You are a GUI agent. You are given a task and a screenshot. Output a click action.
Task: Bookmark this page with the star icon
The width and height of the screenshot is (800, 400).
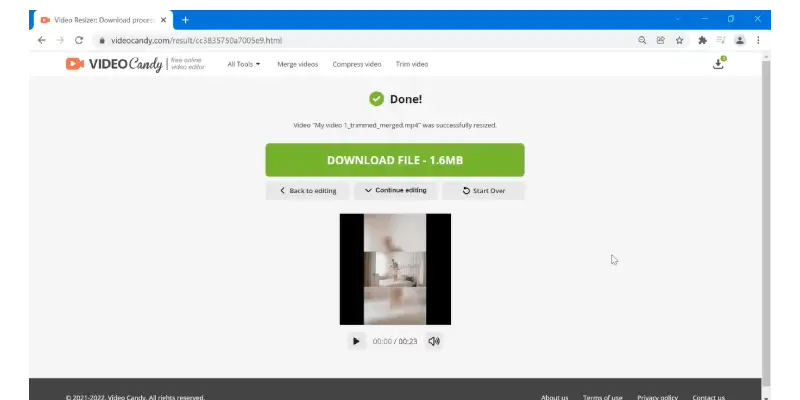[x=679, y=40]
